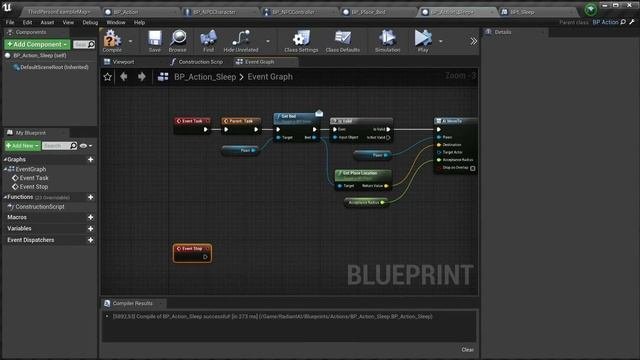Open the Help menu

pos(140,22)
